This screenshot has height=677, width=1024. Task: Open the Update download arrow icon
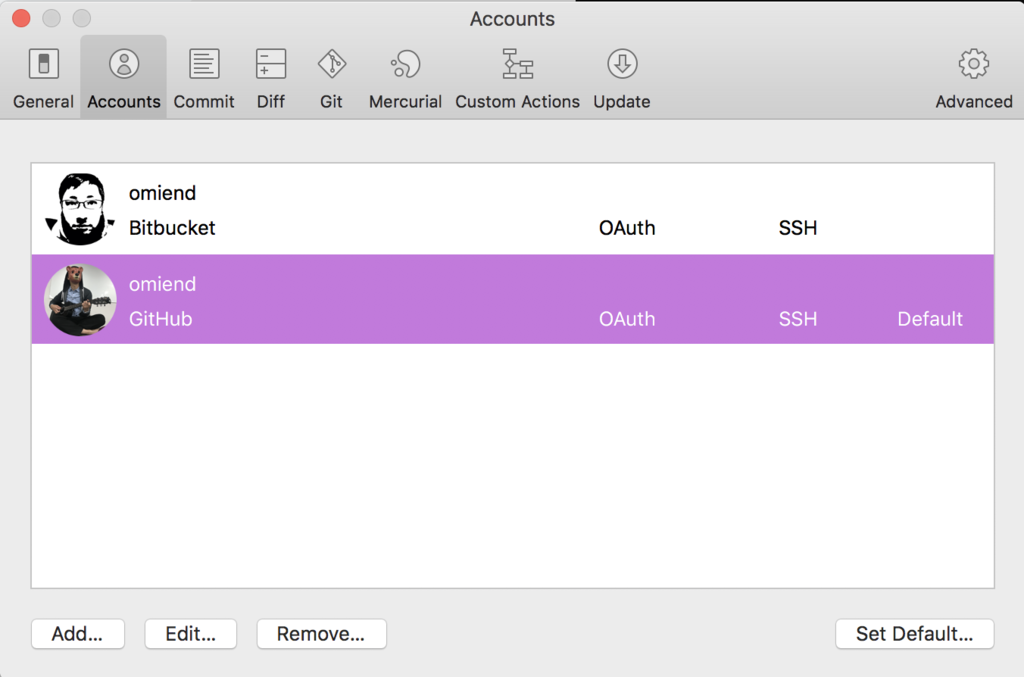click(622, 64)
